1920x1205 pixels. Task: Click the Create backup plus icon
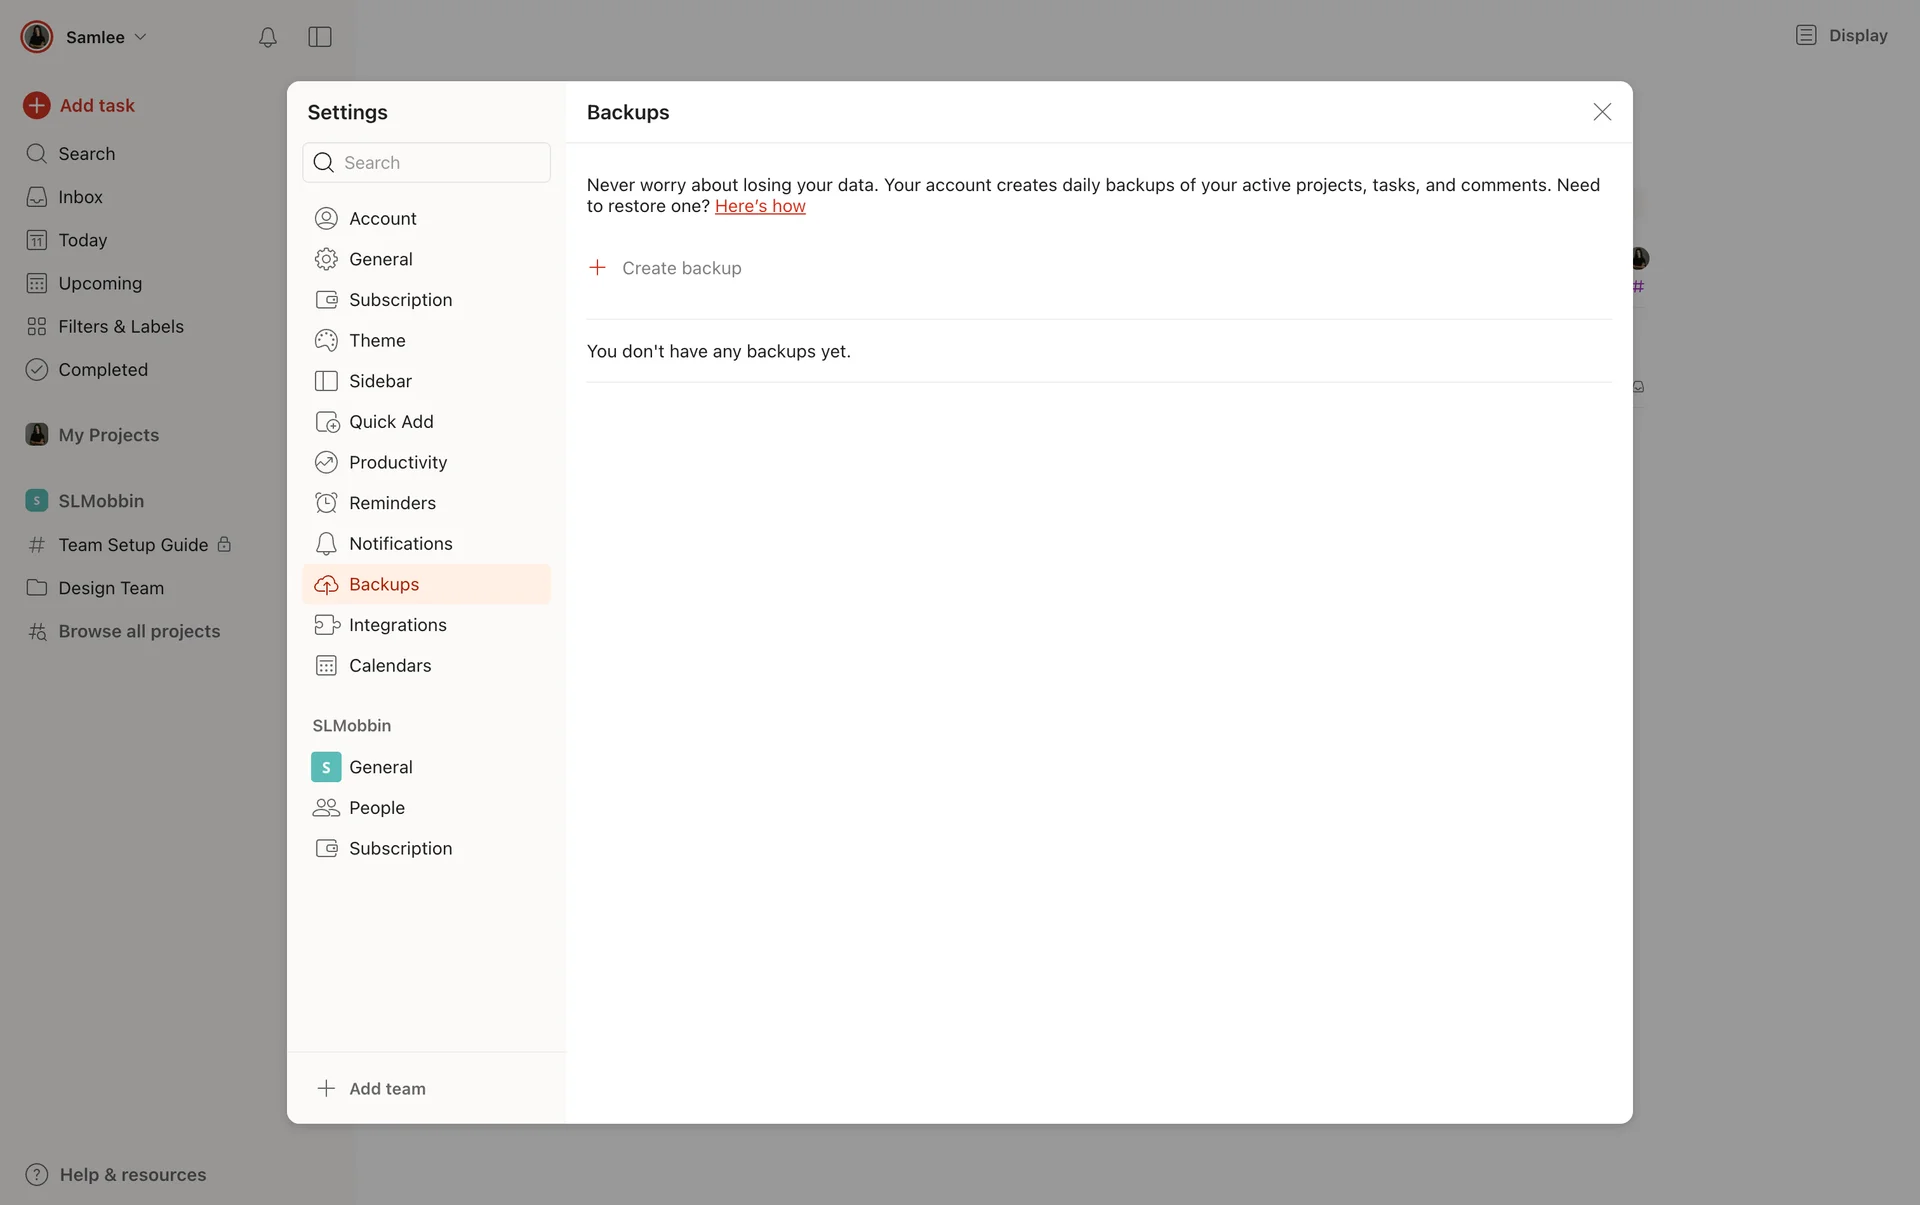[x=597, y=267]
